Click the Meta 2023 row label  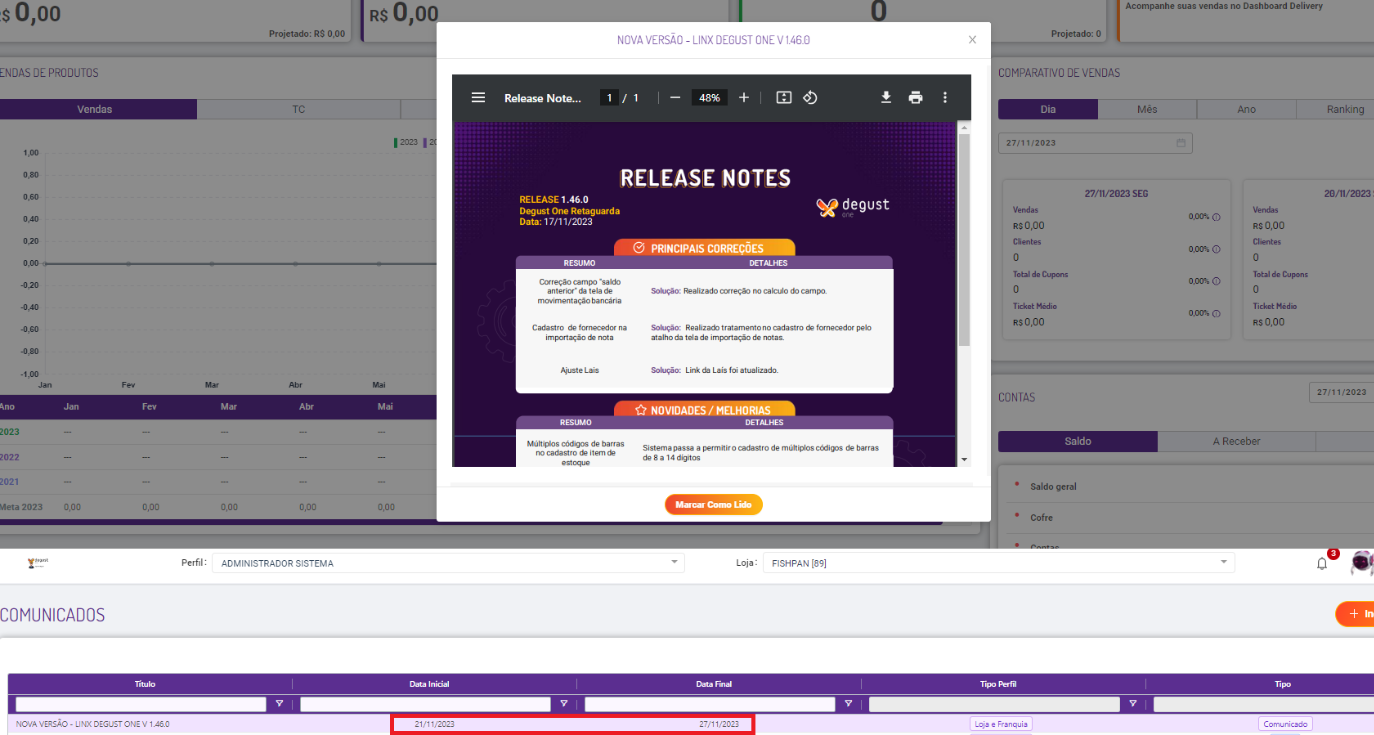coord(21,507)
